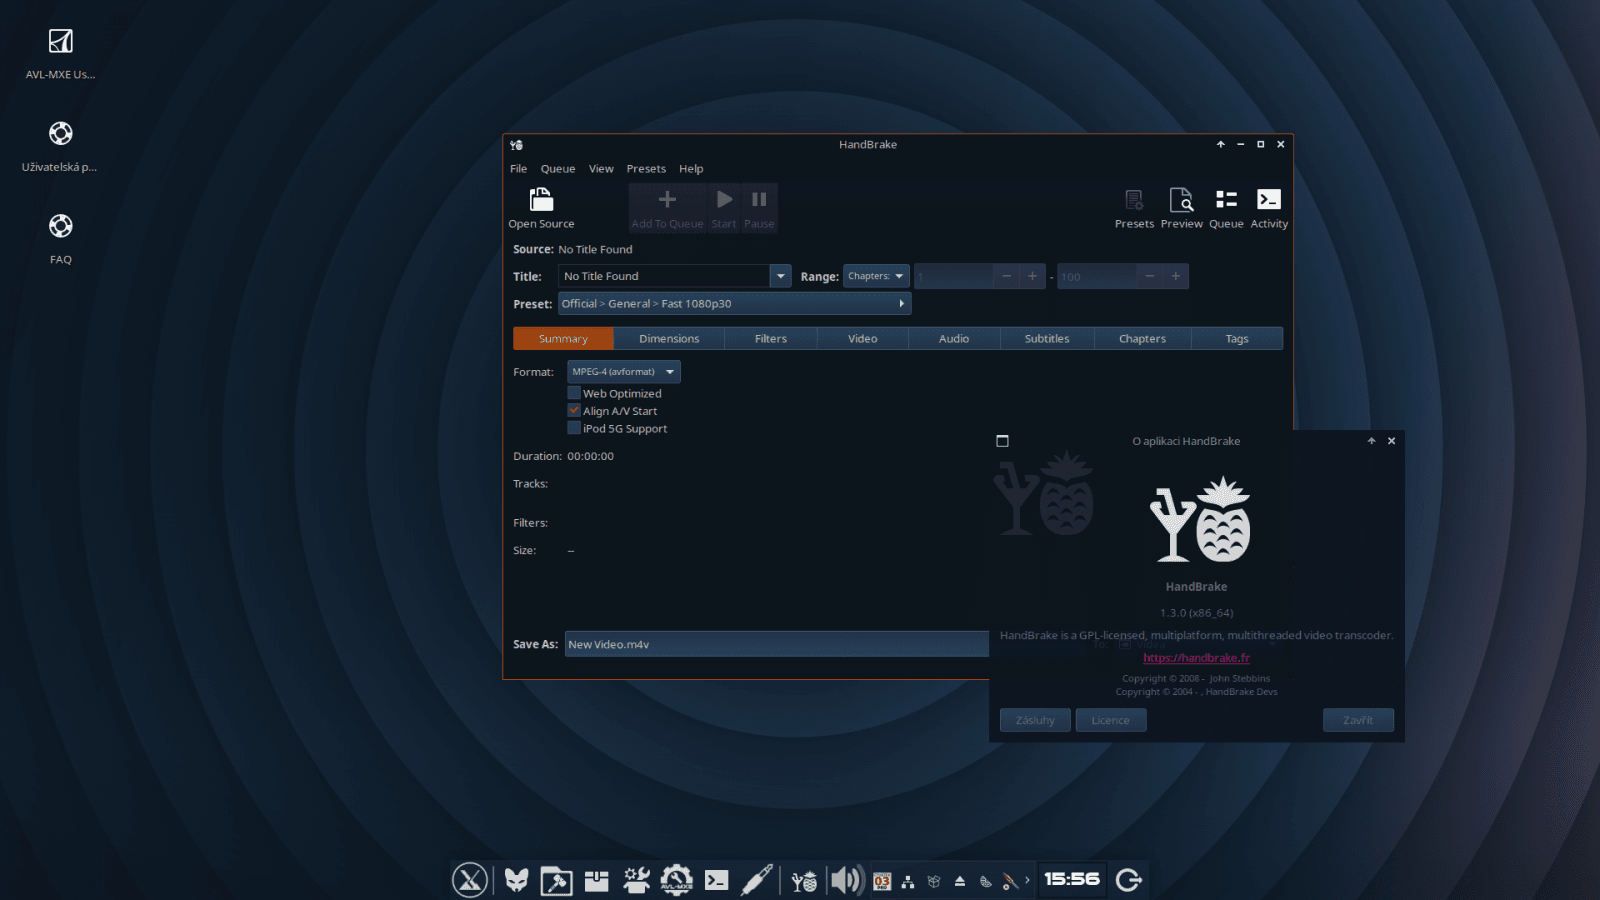Open the Presets panel icon
The image size is (1600, 900).
[1134, 205]
